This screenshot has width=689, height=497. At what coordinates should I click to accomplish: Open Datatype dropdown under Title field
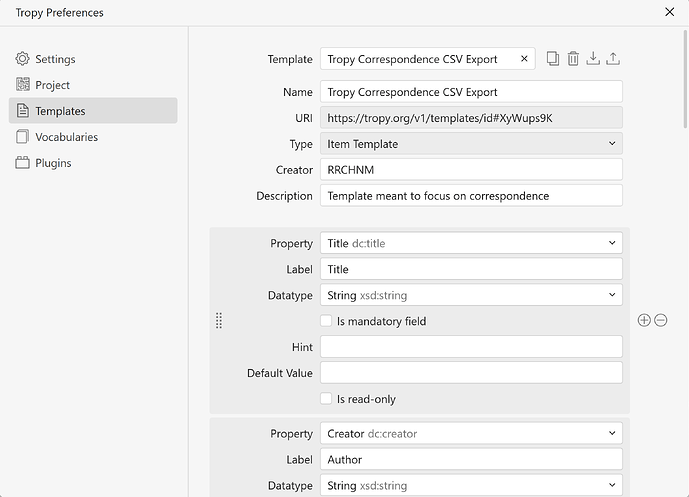pyautogui.click(x=471, y=295)
